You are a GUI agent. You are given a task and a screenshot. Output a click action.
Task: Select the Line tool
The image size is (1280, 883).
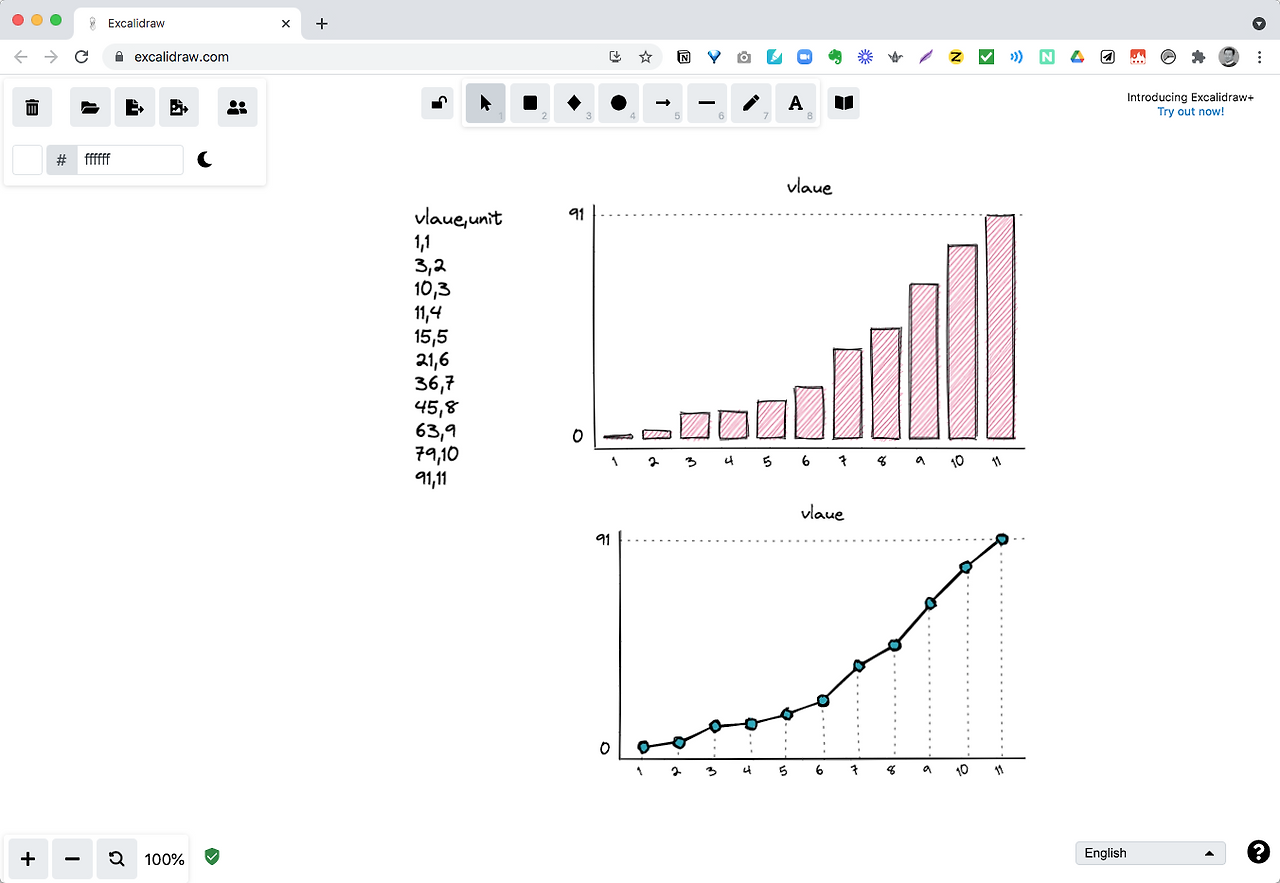click(707, 103)
